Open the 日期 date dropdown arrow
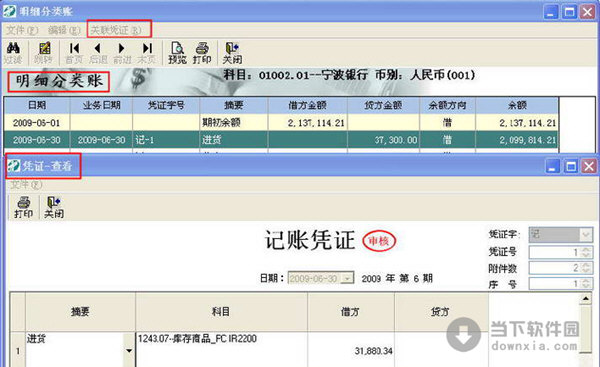This screenshot has width=600, height=367. pos(347,278)
